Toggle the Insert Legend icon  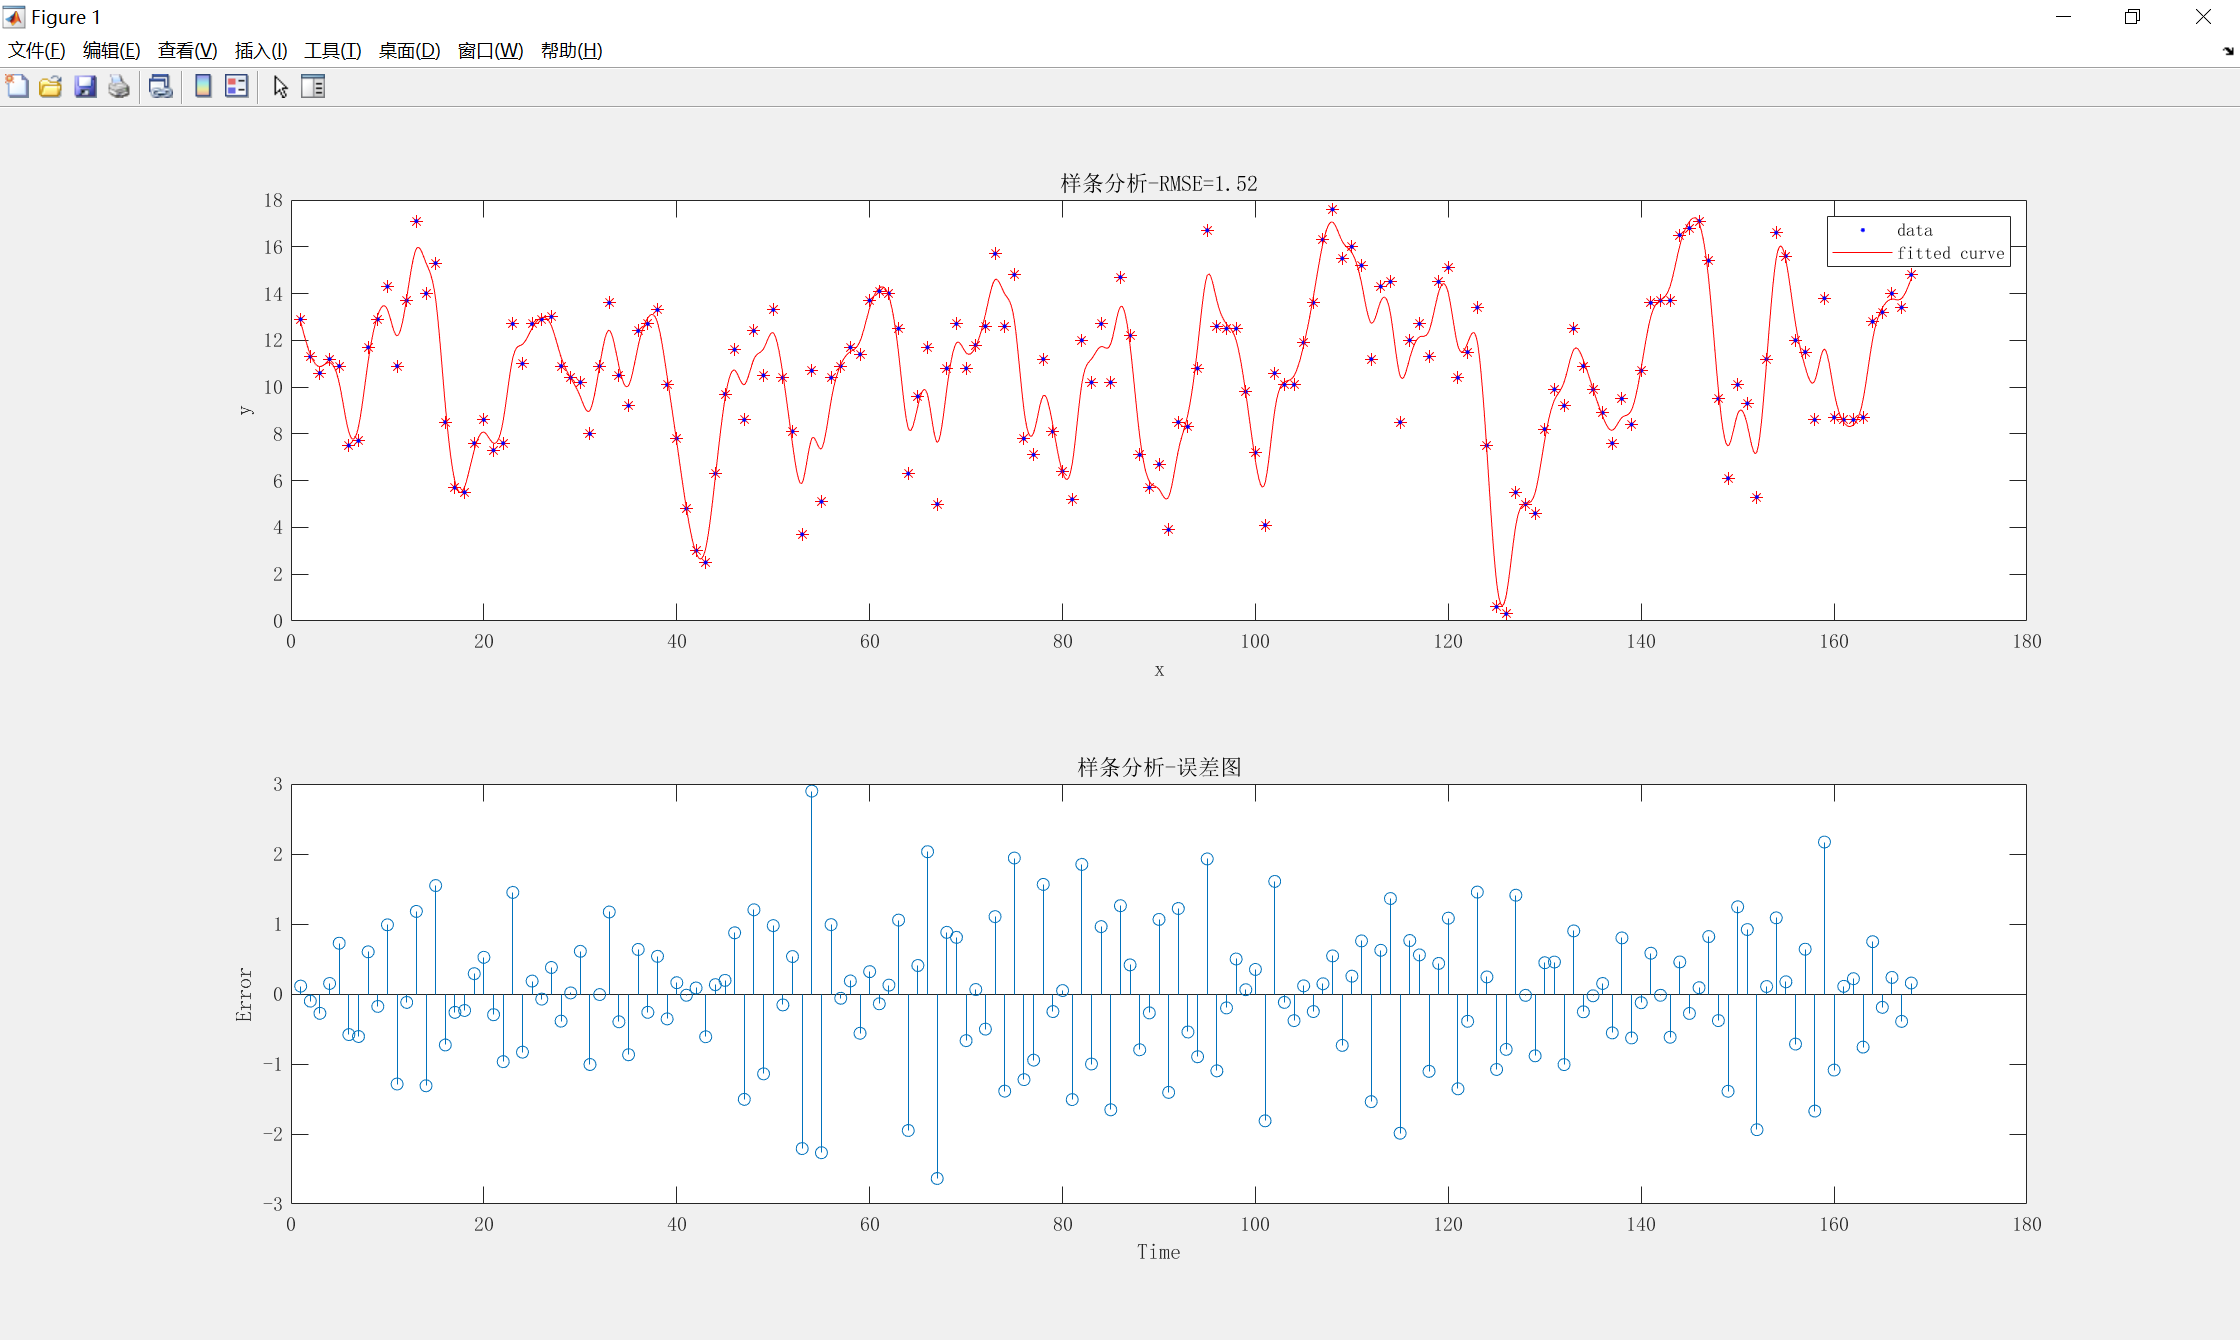pyautogui.click(x=237, y=87)
